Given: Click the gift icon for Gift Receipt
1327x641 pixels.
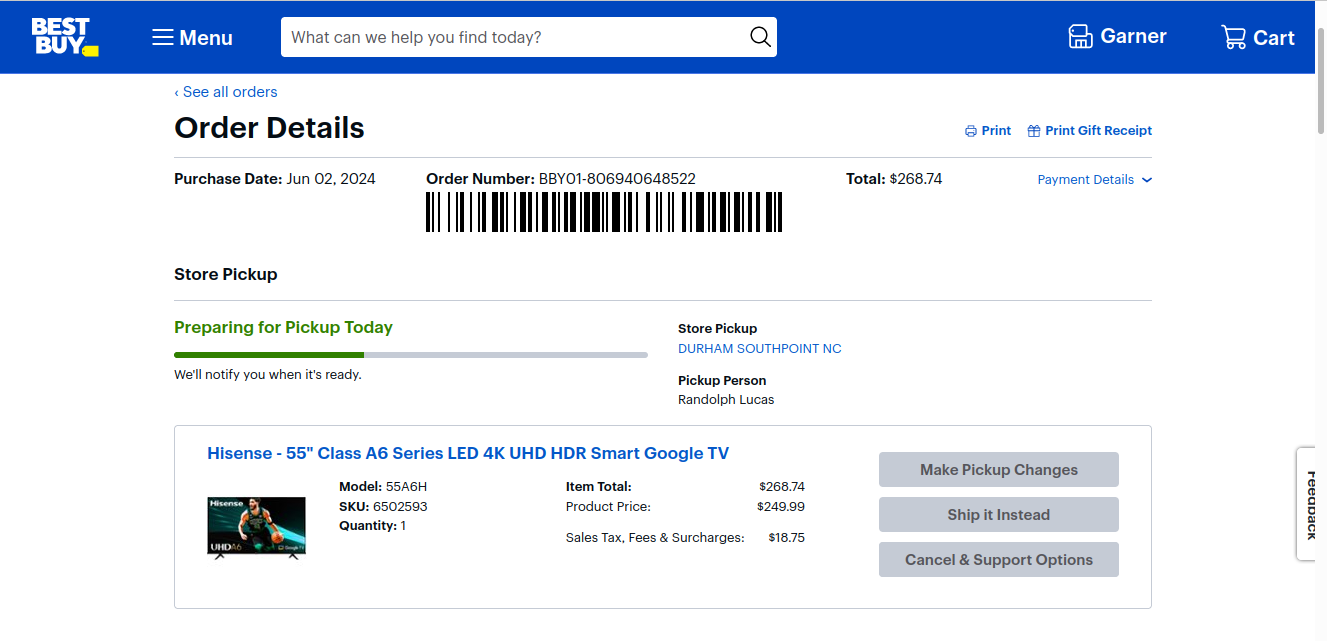Looking at the screenshot, I should pos(1034,131).
